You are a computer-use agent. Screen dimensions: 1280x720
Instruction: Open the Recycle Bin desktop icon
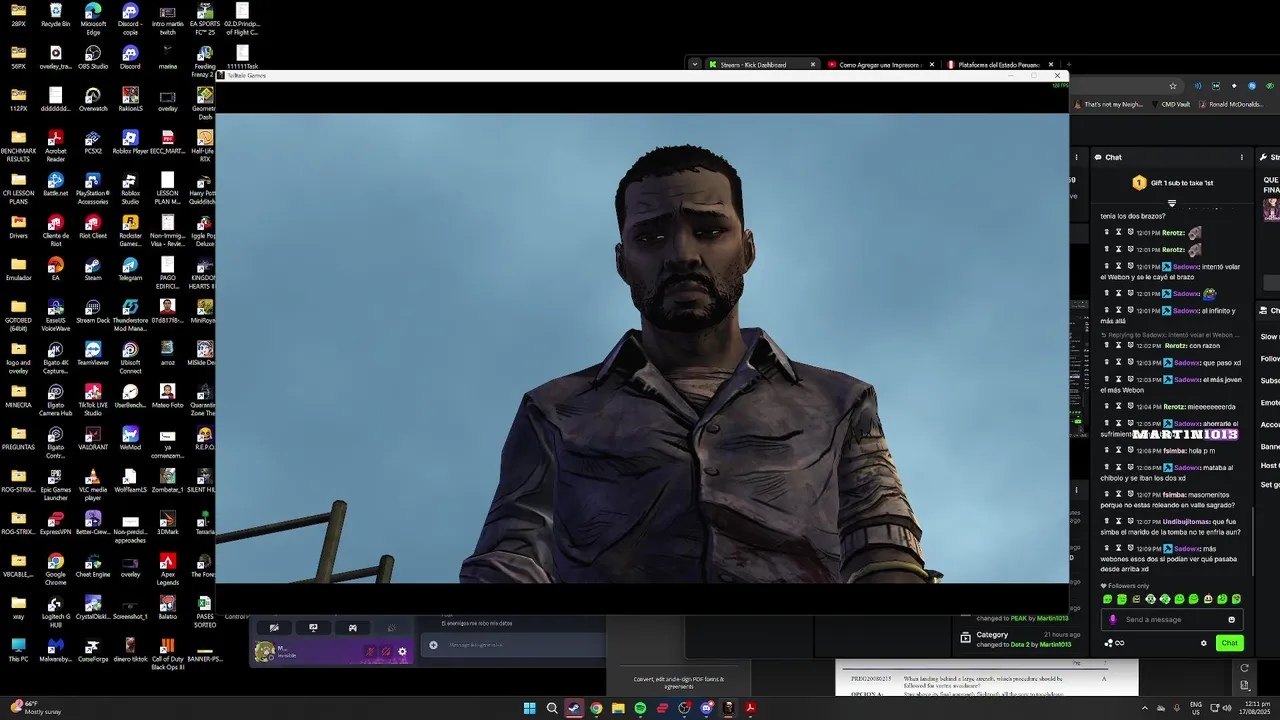coord(56,16)
